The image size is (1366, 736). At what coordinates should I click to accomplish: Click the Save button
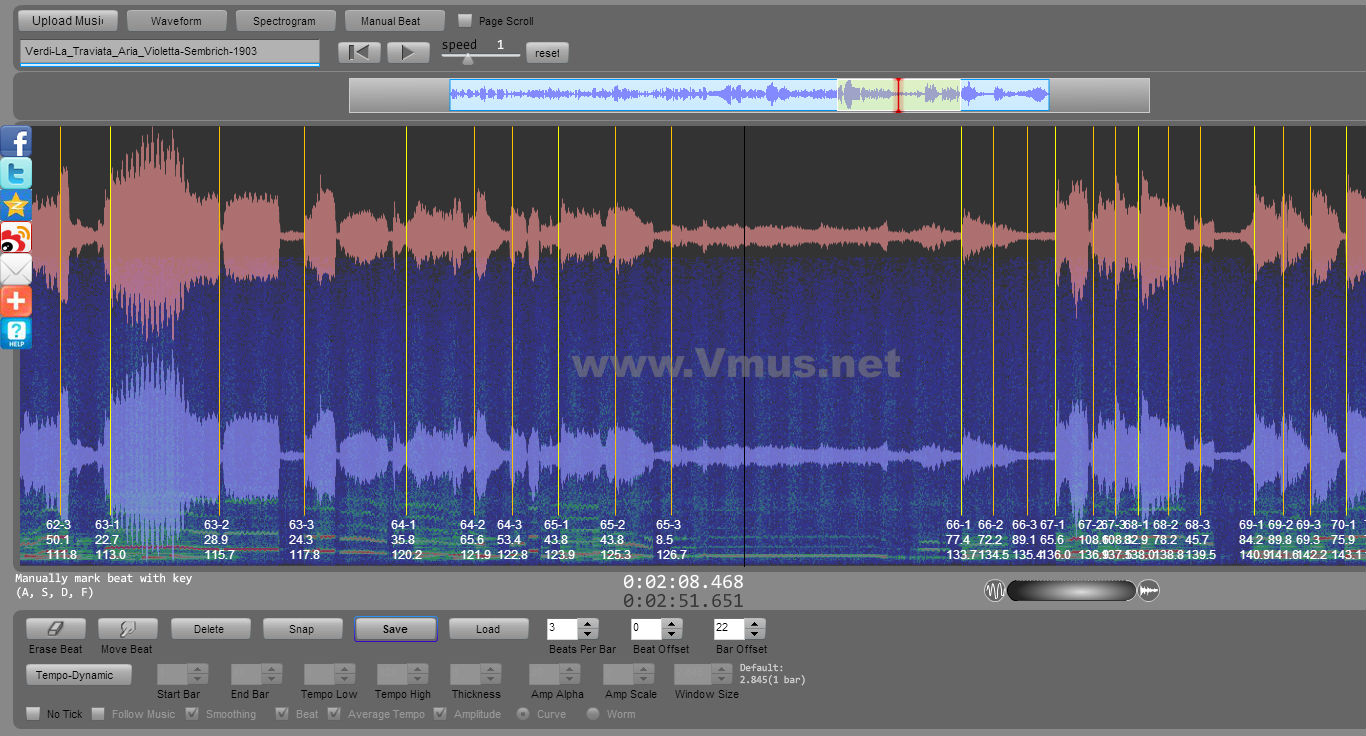395,629
